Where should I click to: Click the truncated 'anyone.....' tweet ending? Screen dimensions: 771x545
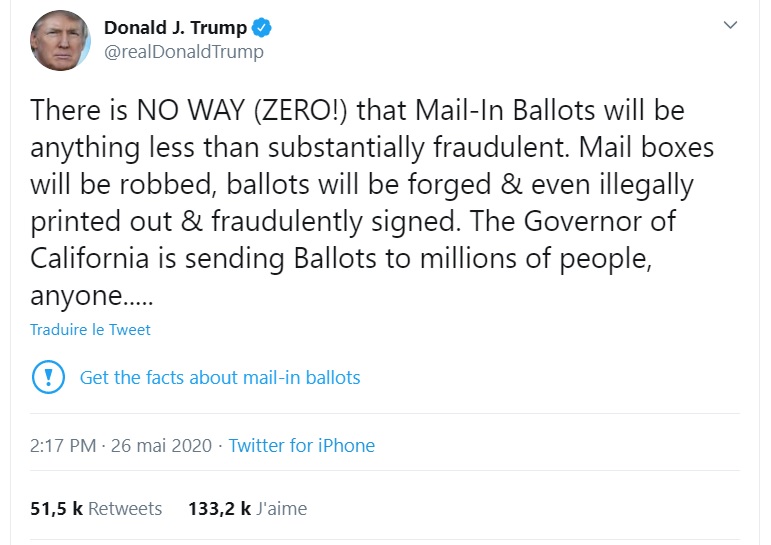89,297
